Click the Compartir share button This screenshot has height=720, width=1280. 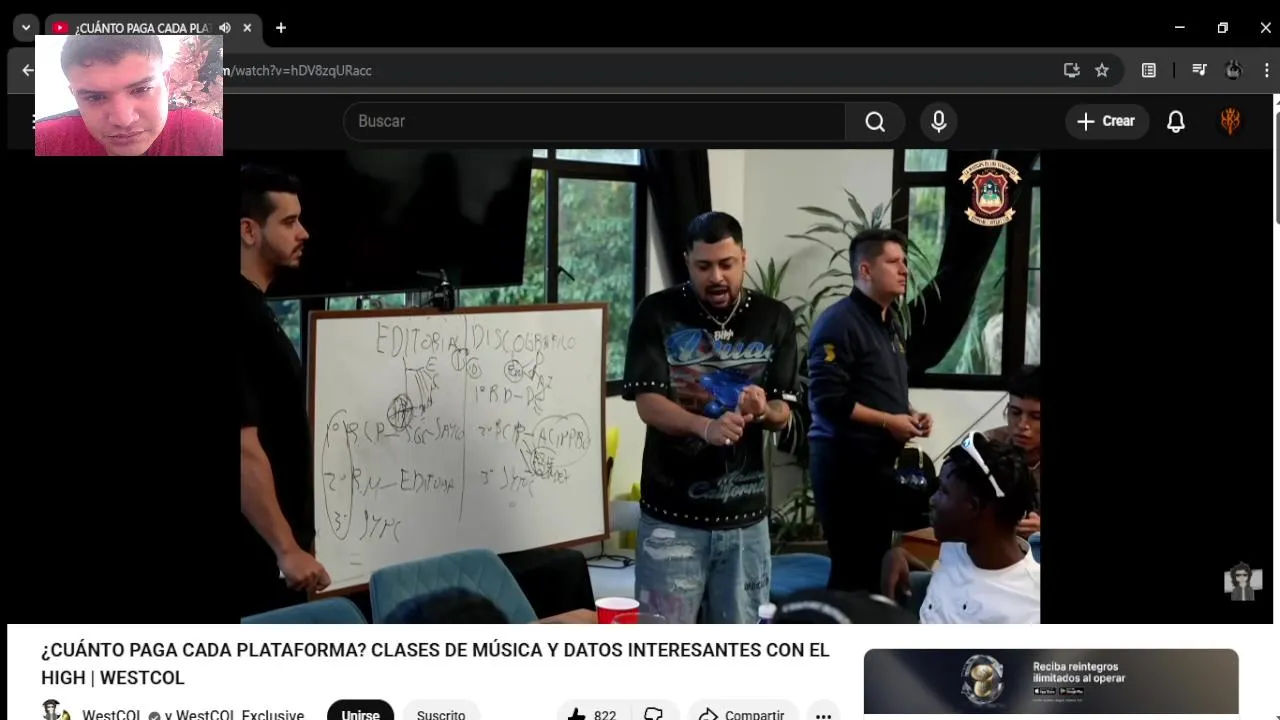pyautogui.click(x=742, y=714)
